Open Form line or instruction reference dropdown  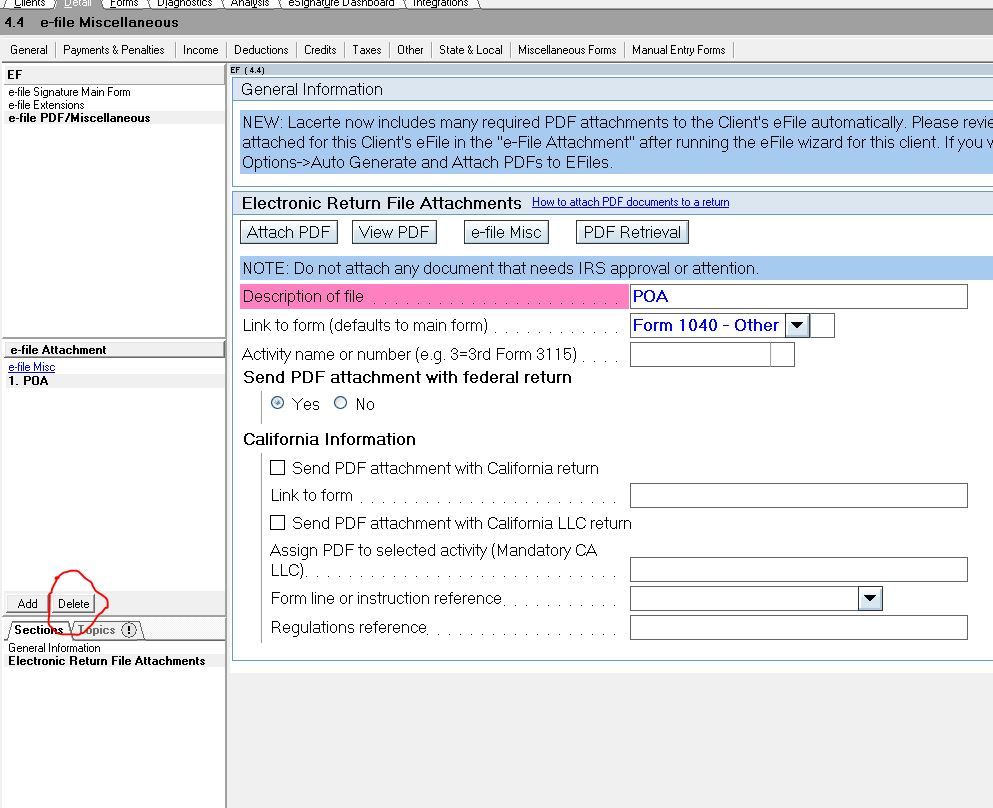(x=870, y=598)
